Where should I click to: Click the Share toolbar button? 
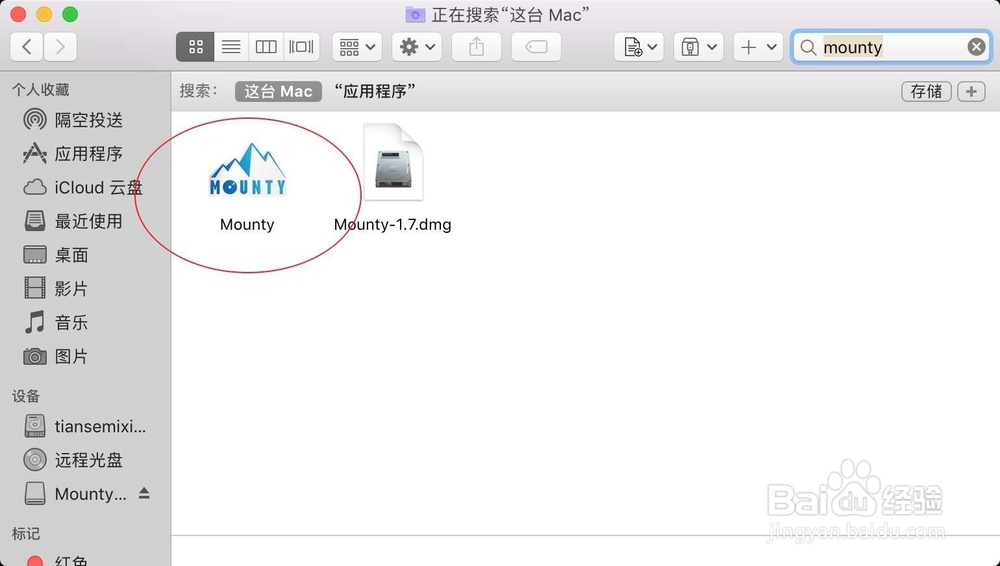[x=476, y=47]
